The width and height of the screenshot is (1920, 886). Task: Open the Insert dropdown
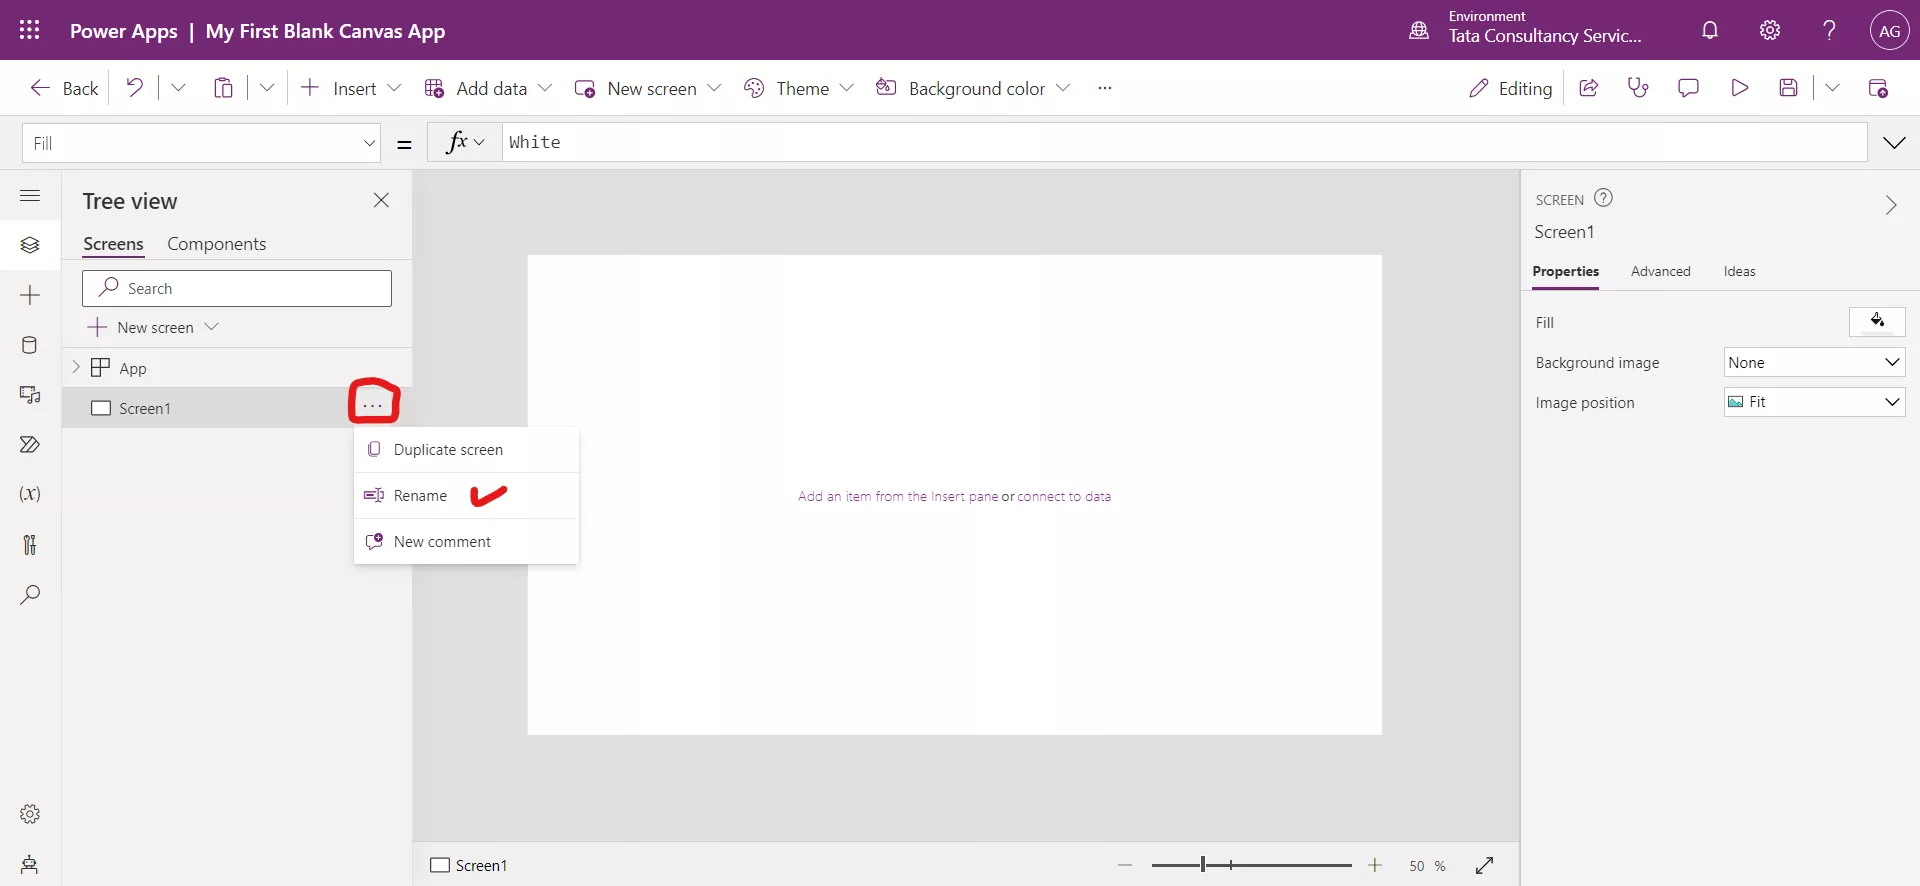pos(394,88)
